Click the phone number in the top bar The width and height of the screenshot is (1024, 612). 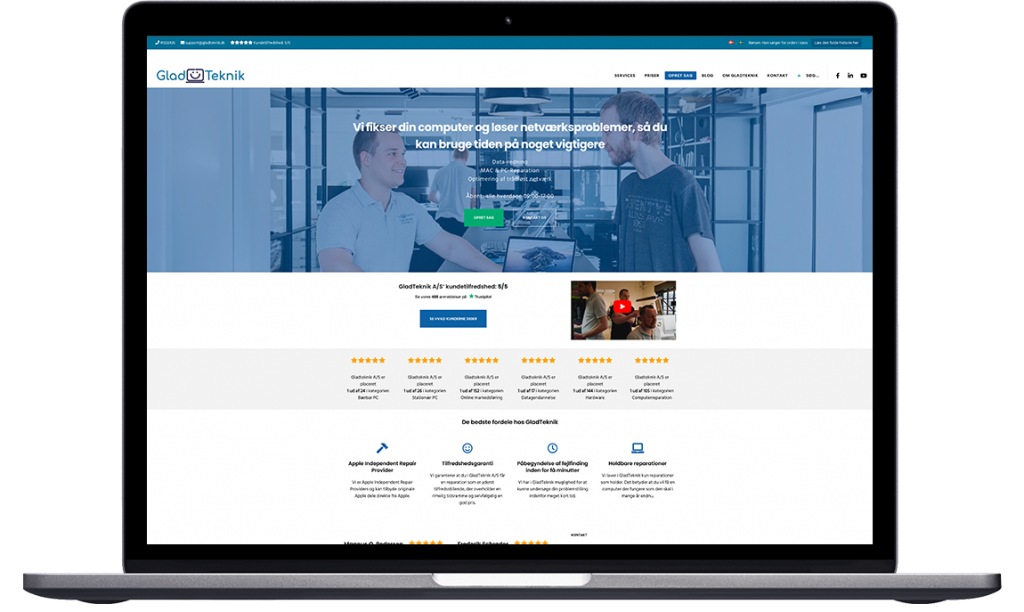click(168, 42)
